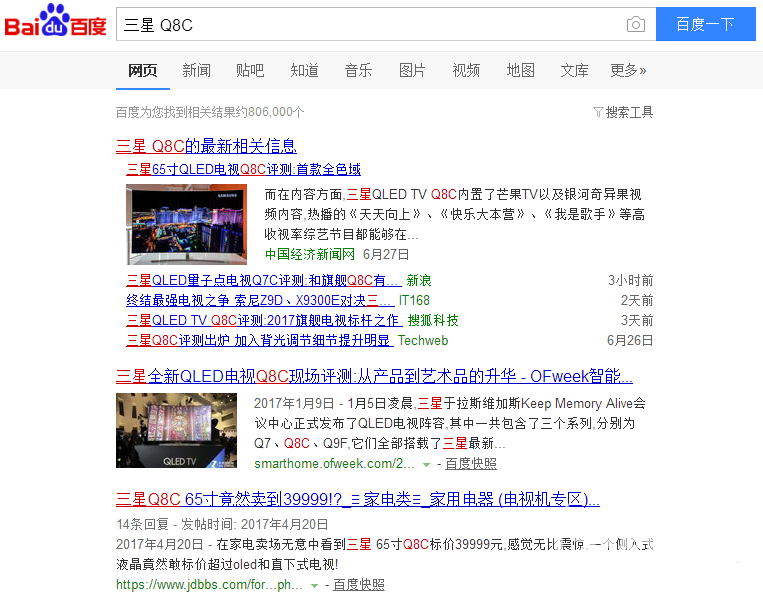The width and height of the screenshot is (763, 602).
Task: Click the Techweb source label
Action: pyautogui.click(x=423, y=340)
